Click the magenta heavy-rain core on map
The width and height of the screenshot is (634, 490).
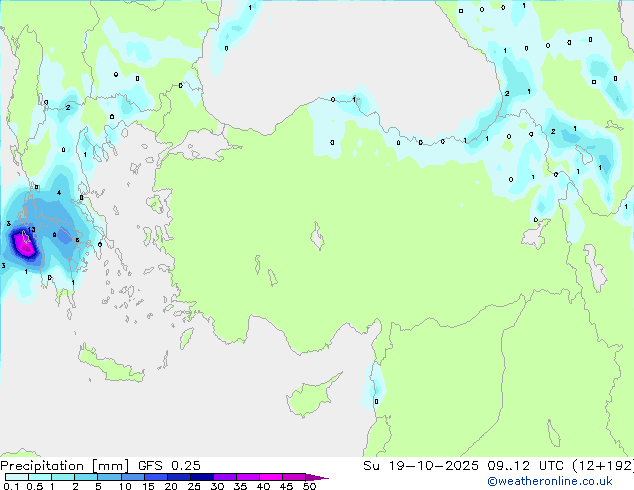23,245
